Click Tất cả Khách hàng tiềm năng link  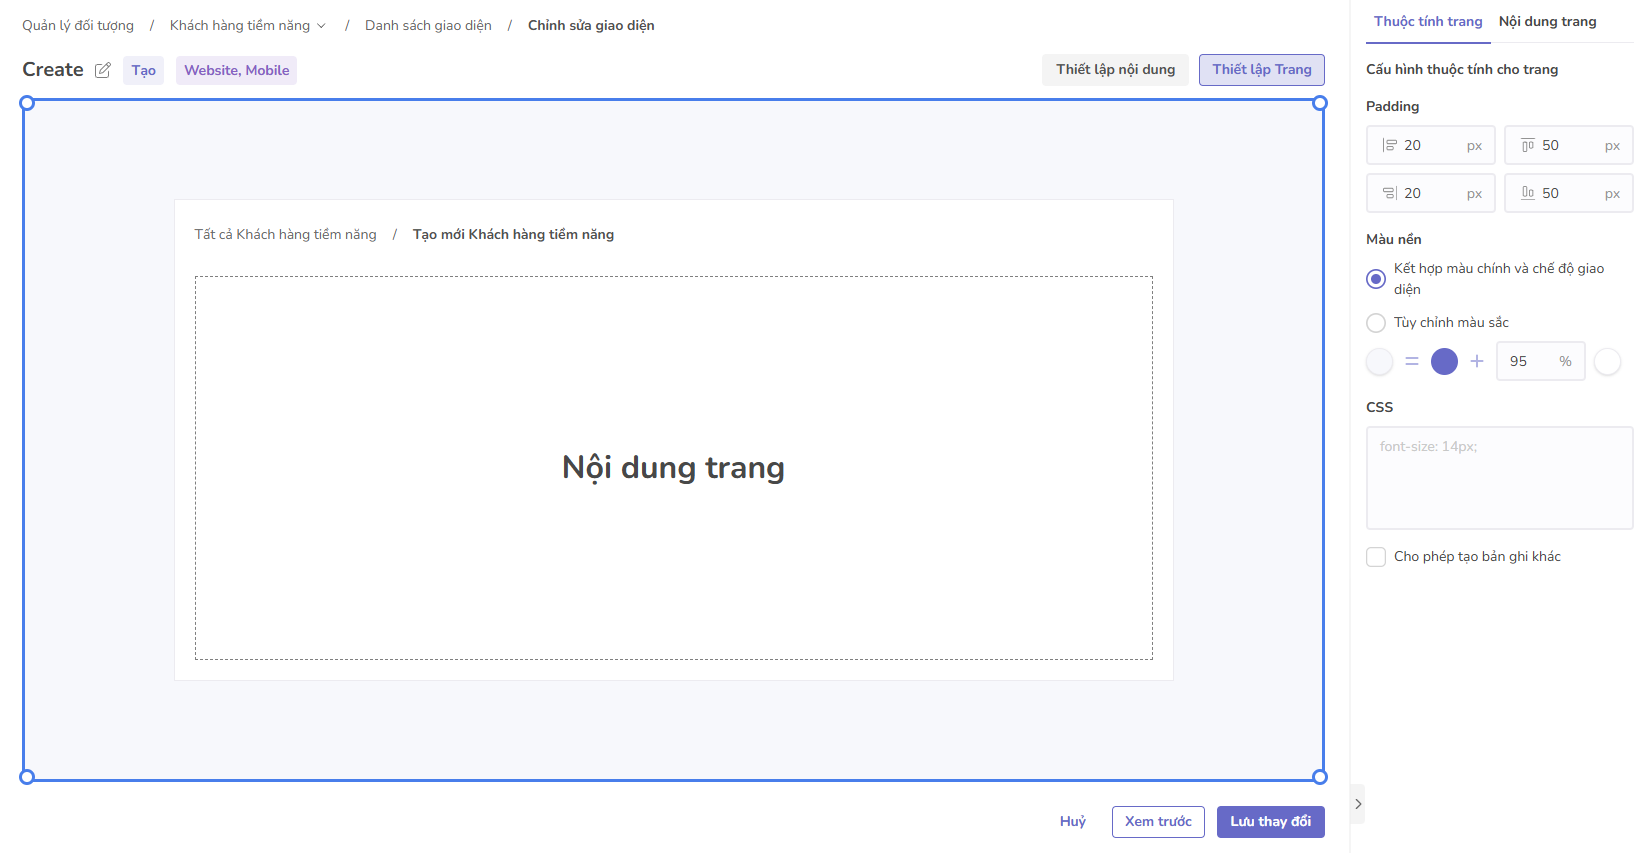point(285,234)
